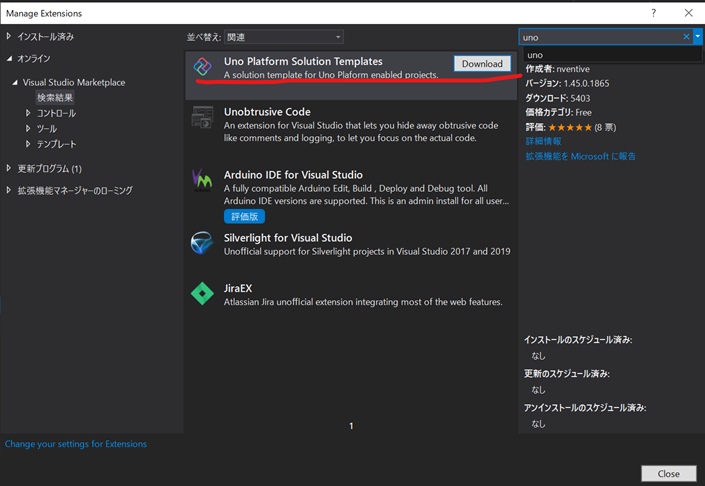Click the Silverlight unofficial support description

tap(367, 251)
